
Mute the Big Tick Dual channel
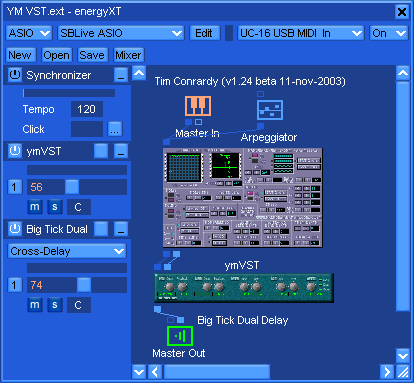coord(35,305)
